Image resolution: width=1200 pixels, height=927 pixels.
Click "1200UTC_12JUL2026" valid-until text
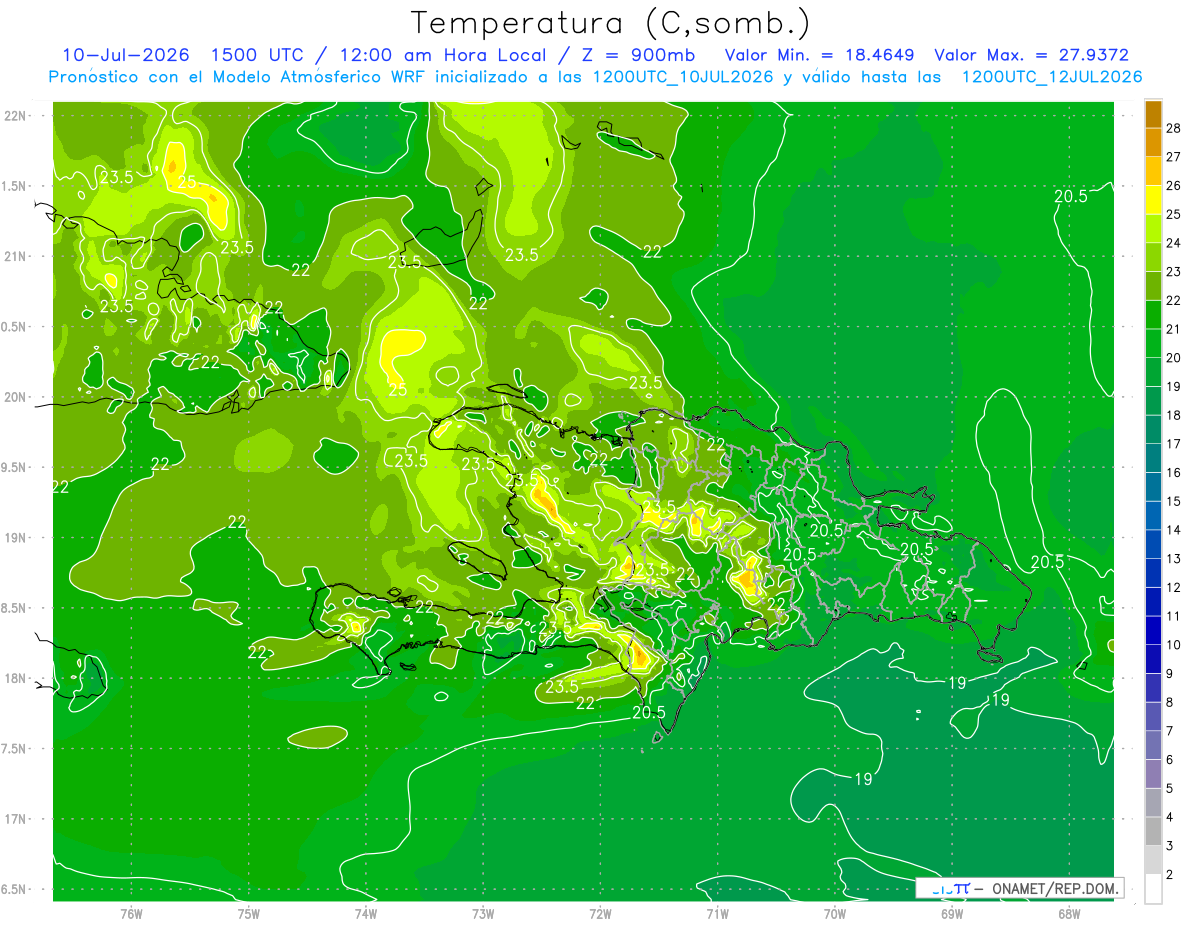[1052, 77]
